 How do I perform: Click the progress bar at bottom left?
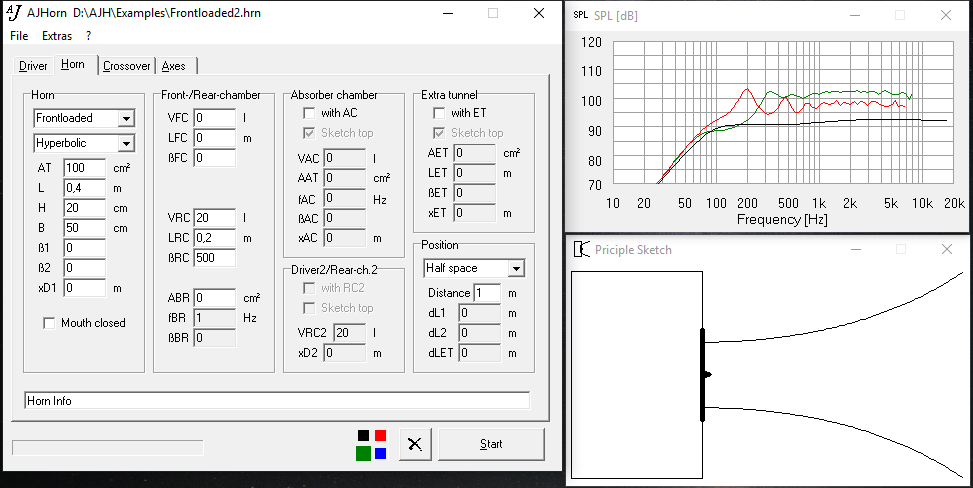pos(107,448)
